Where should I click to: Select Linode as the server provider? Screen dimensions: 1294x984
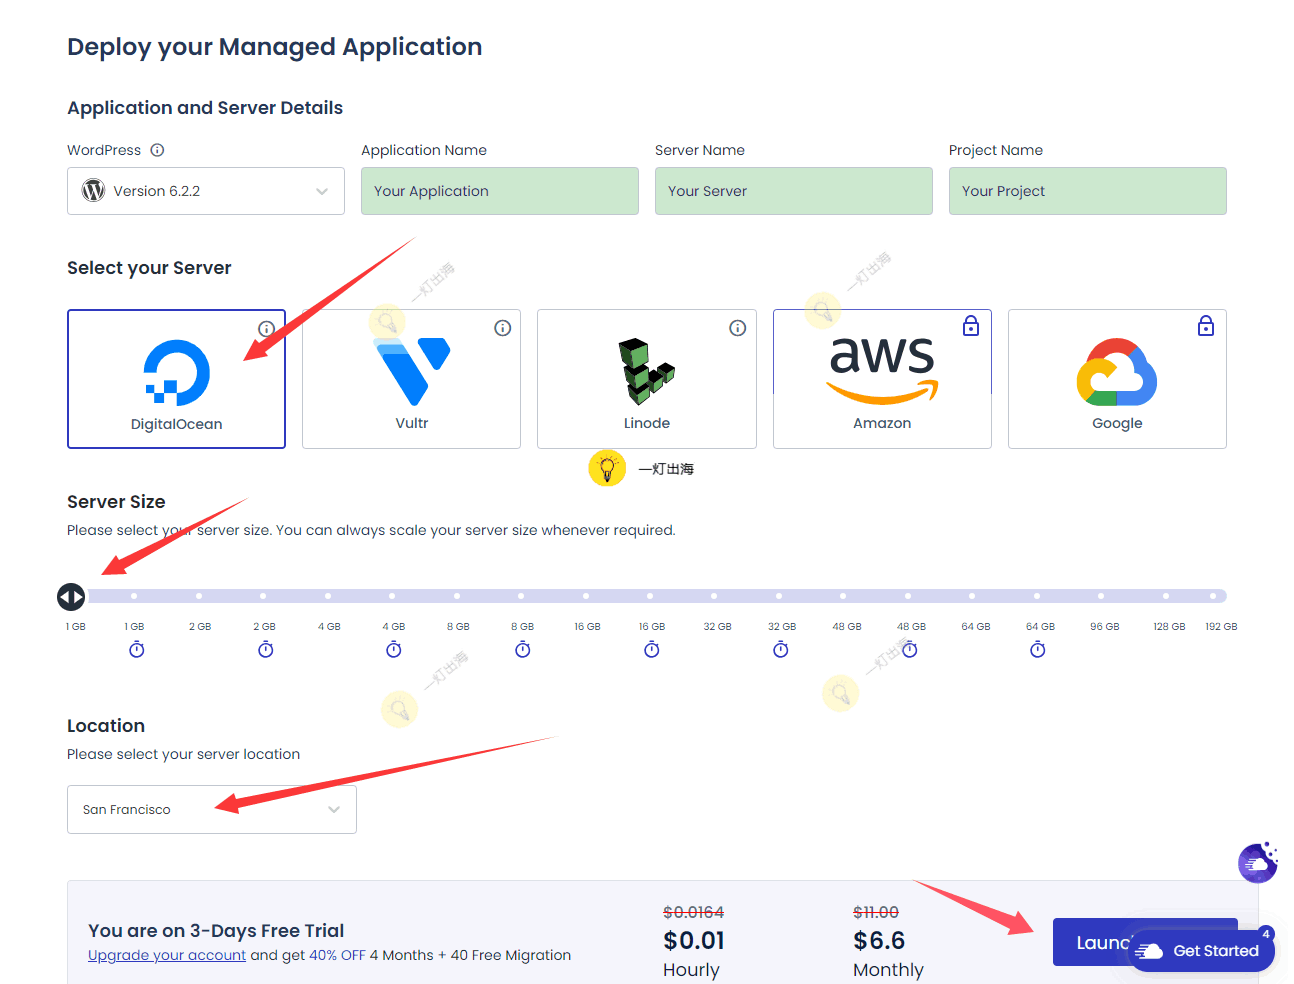tap(646, 380)
